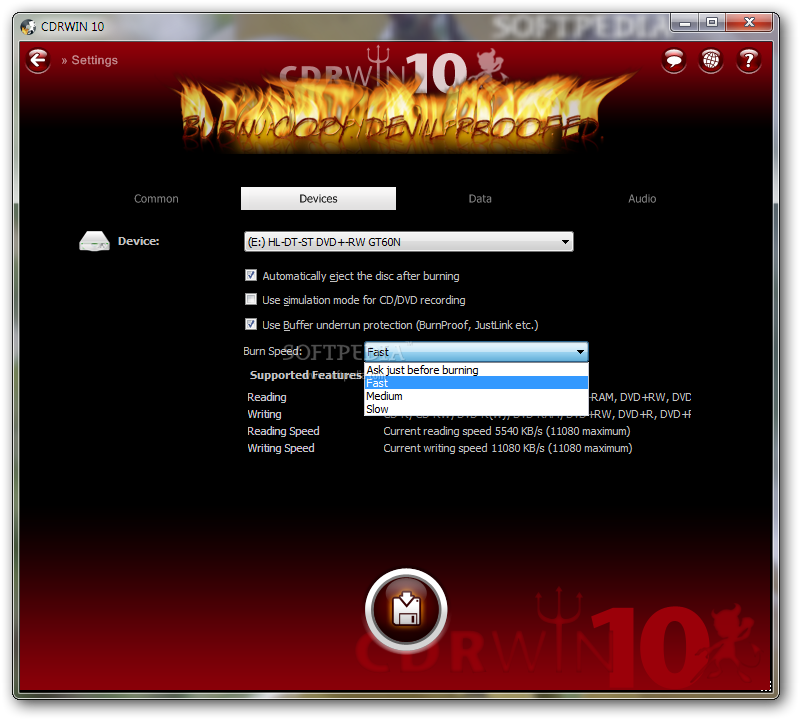The height and width of the screenshot is (720, 800).
Task: Click the Reading feature row label
Action: click(x=267, y=397)
